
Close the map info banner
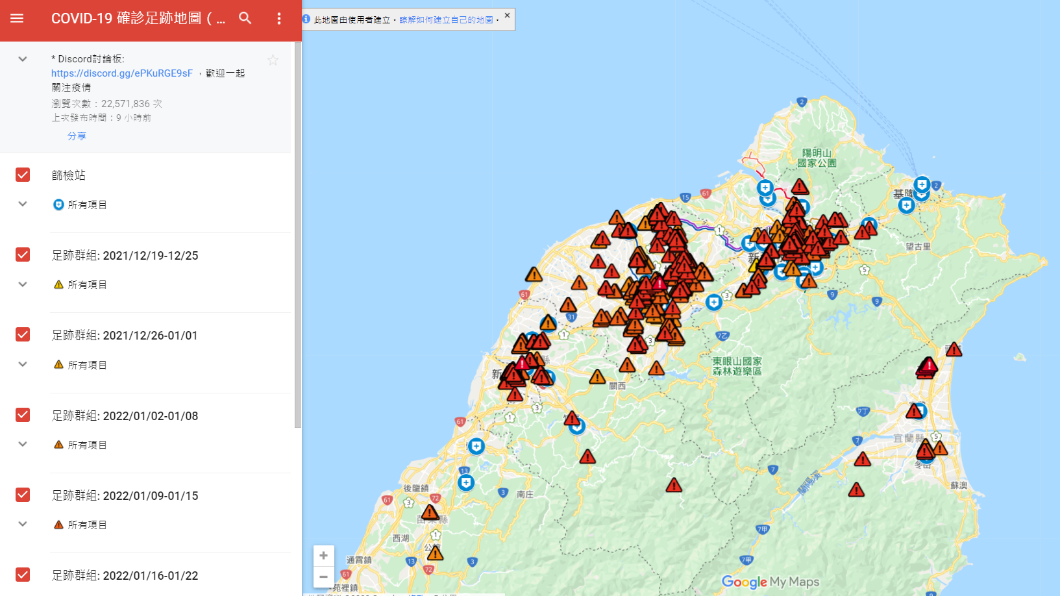(507, 16)
